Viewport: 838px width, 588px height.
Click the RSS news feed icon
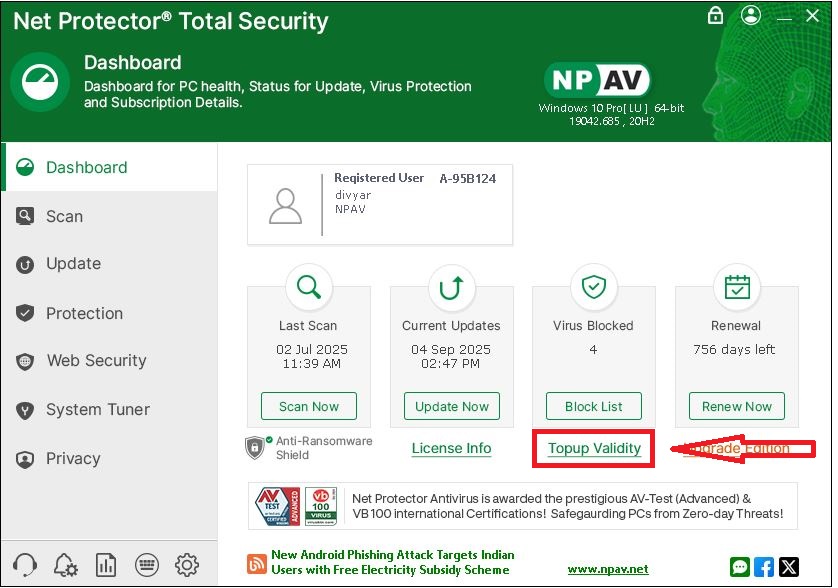pos(256,561)
